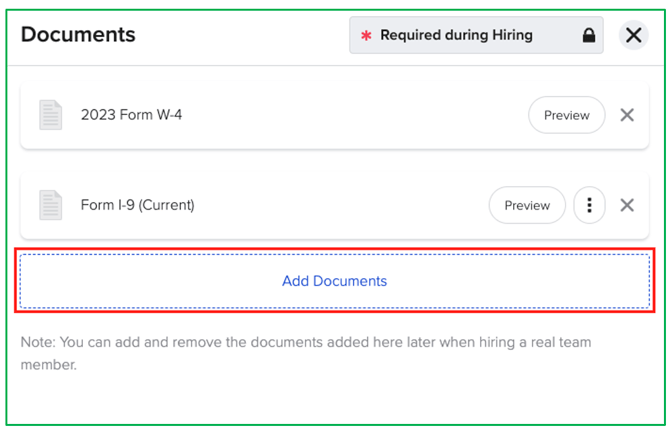Click the empty space left of the hiring badge
670x434 pixels.
point(240,35)
